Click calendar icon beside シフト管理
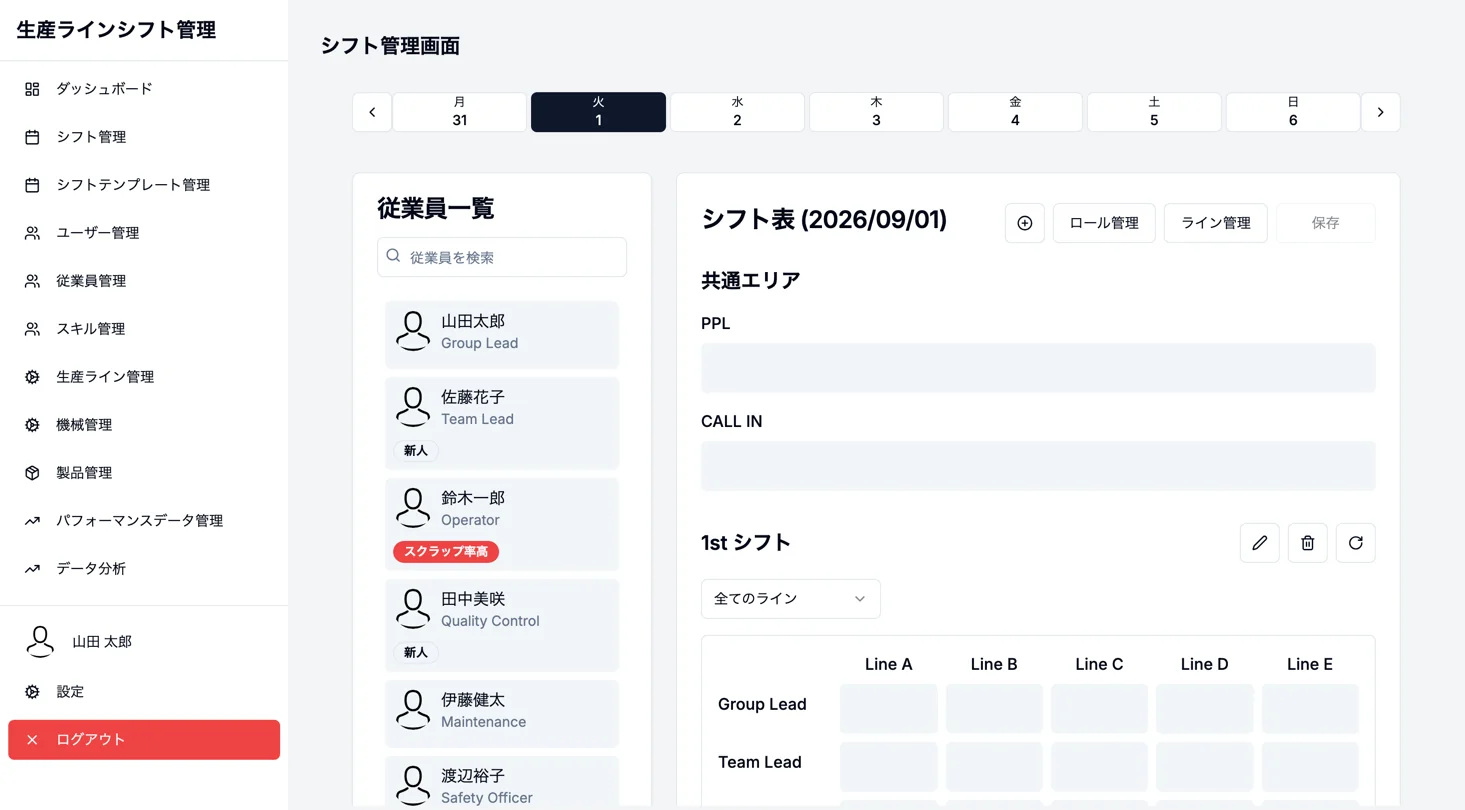This screenshot has height=810, width=1465. 32,137
